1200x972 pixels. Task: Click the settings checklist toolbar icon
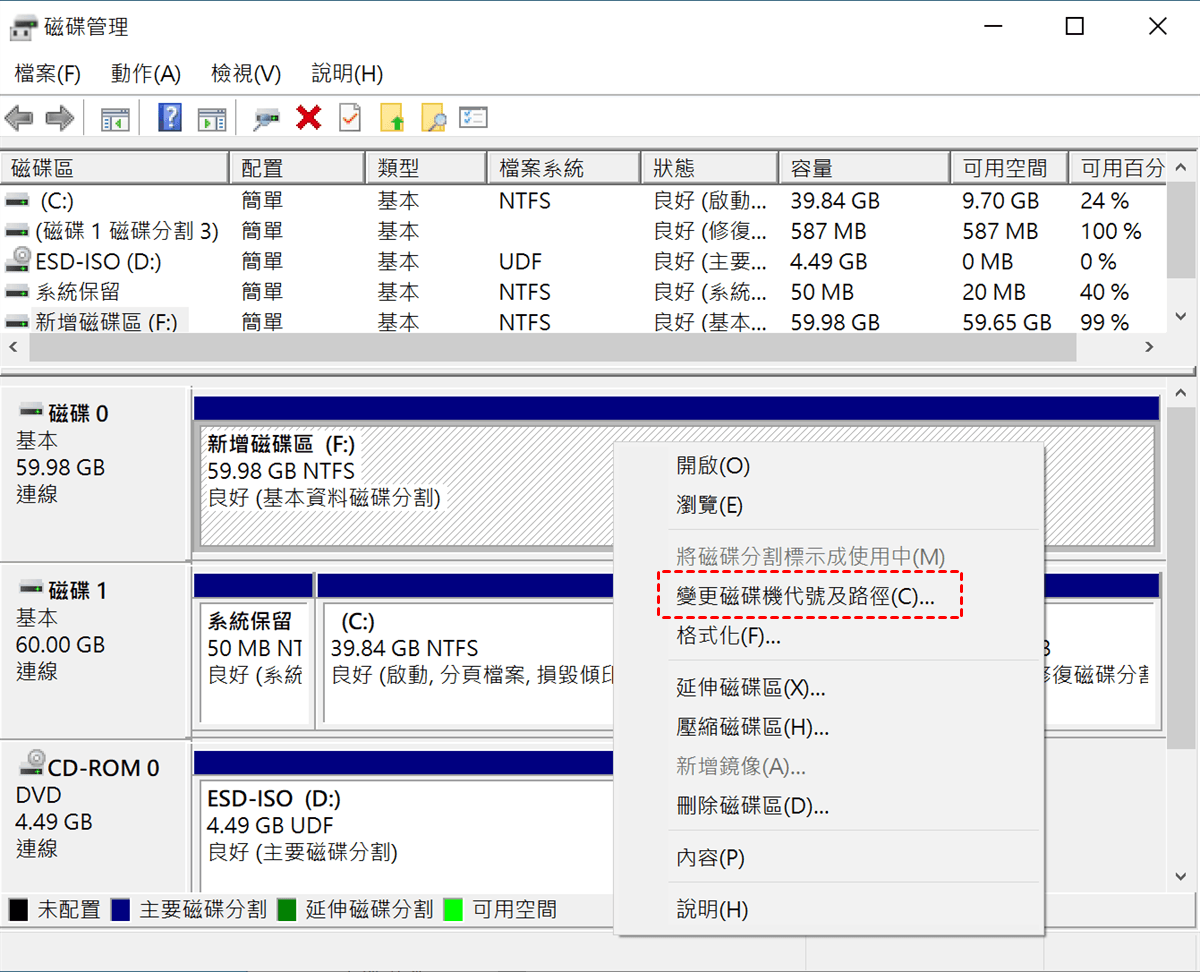tap(473, 118)
